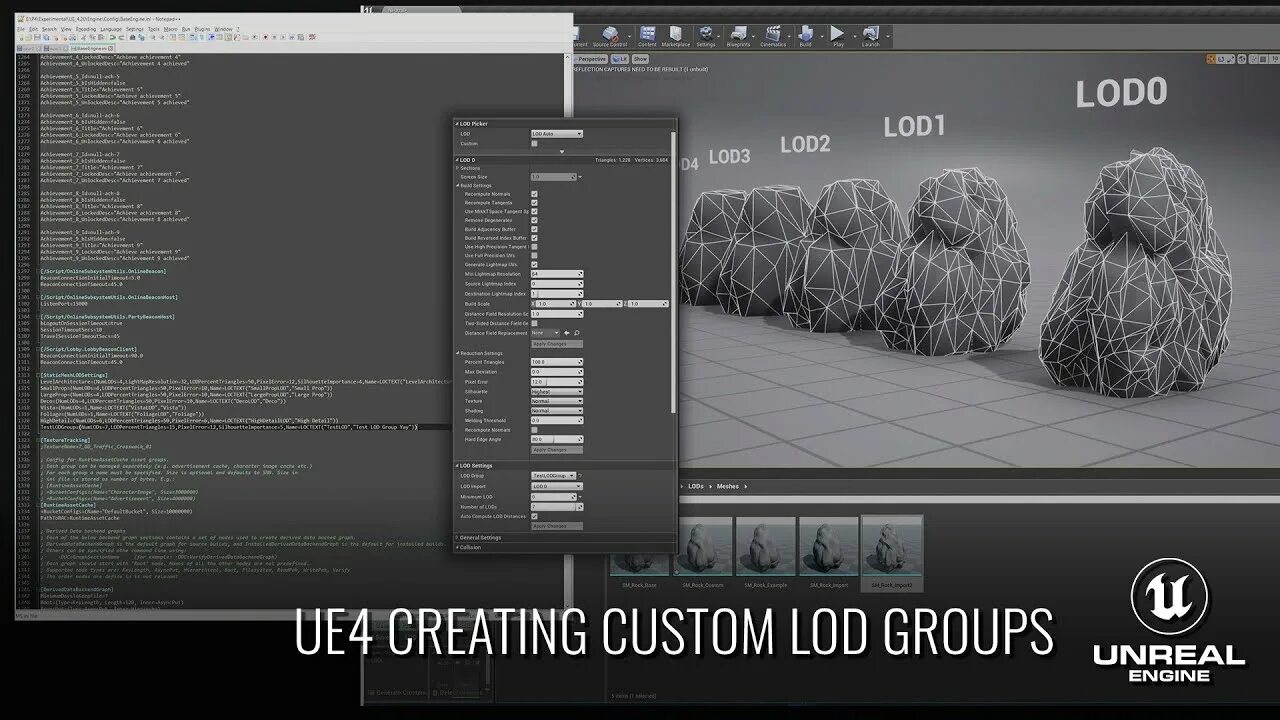Viewport: 1280px width, 720px height.
Task: Open Content browser from Unreal toolbar
Action: [648, 37]
